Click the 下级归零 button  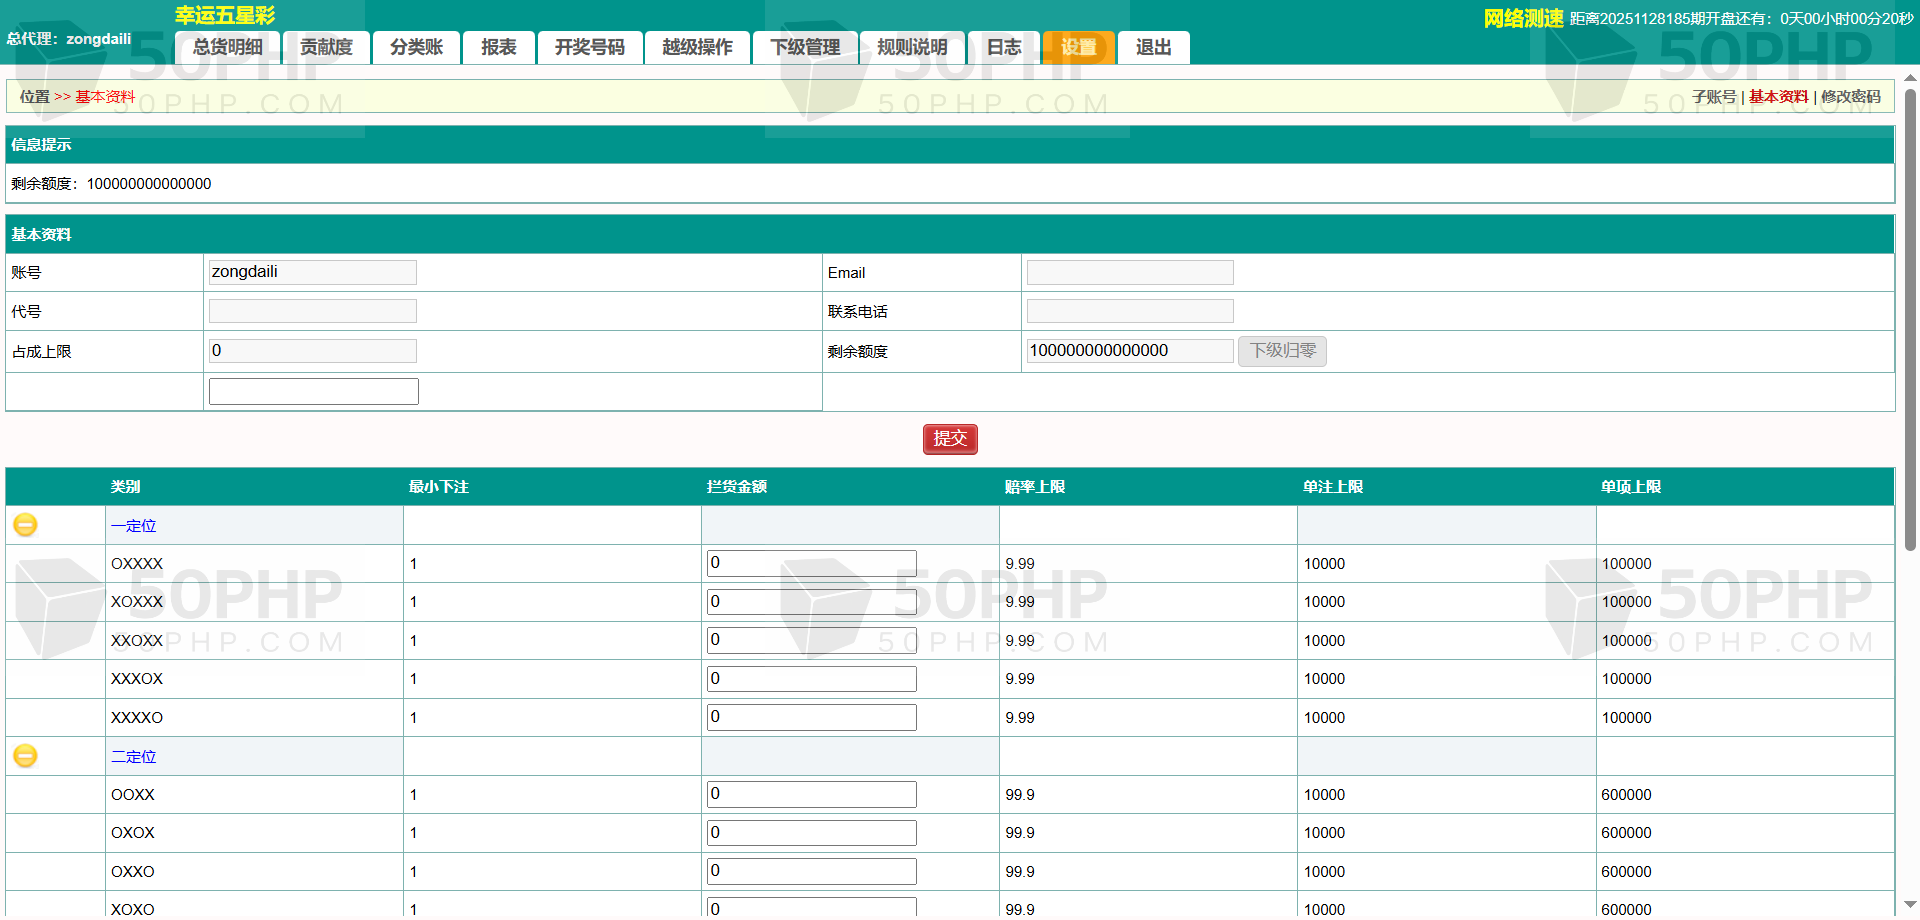[x=1282, y=351]
